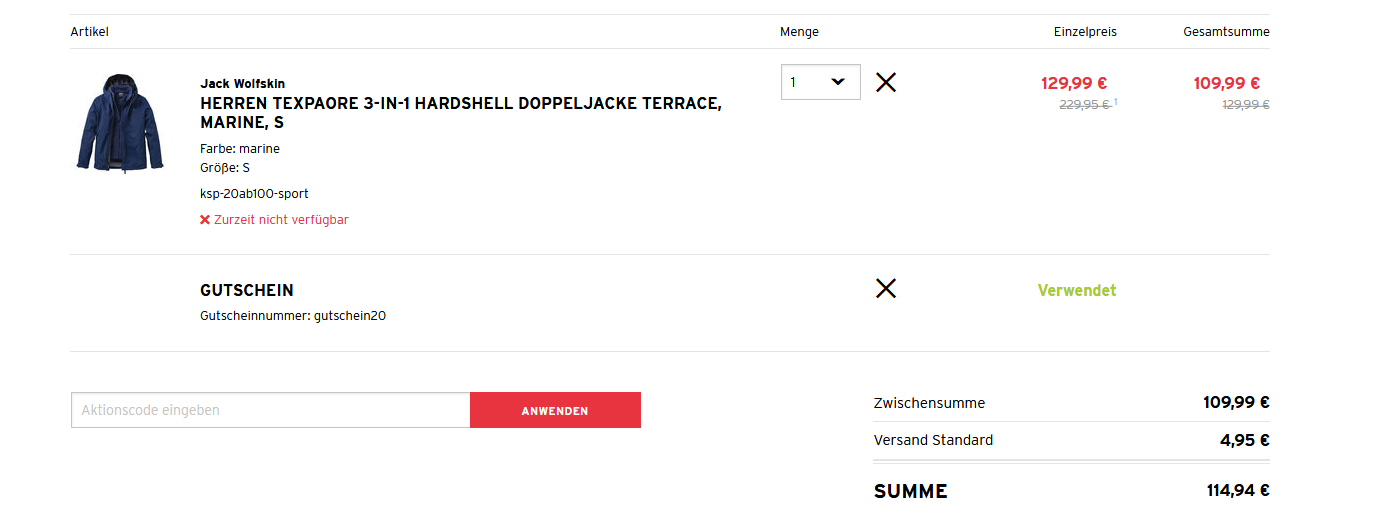Focus the Aktionscode eingeben input field

coord(270,410)
